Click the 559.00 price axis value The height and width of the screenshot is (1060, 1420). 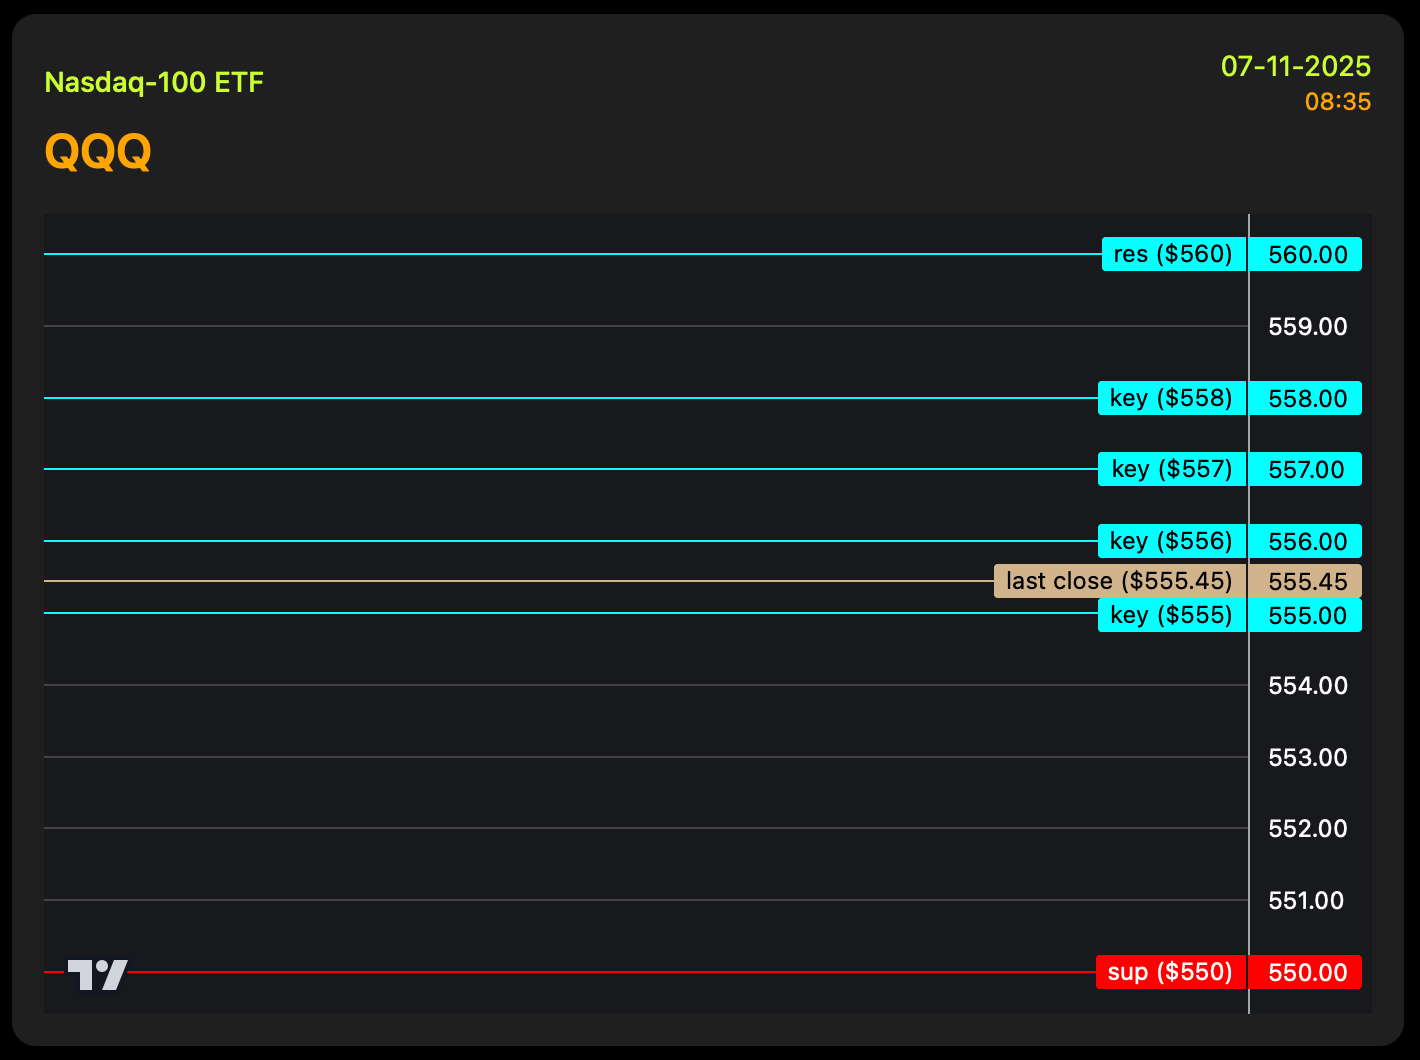1307,327
